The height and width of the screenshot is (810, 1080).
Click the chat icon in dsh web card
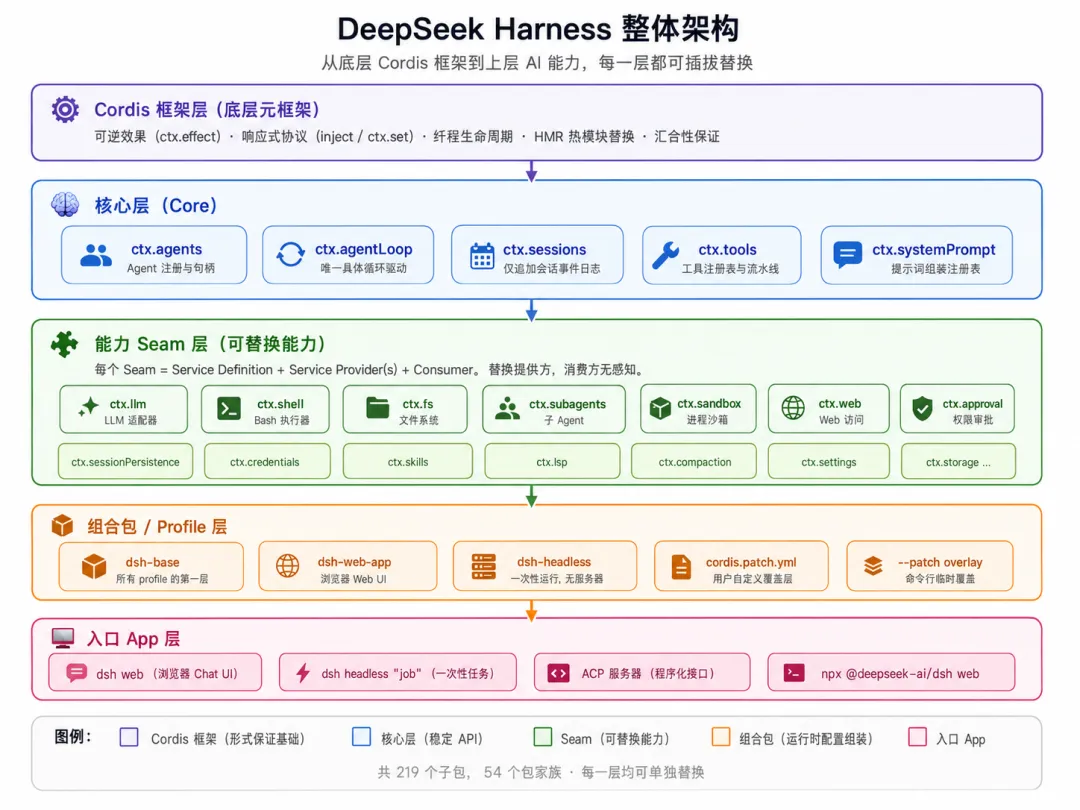(76, 672)
